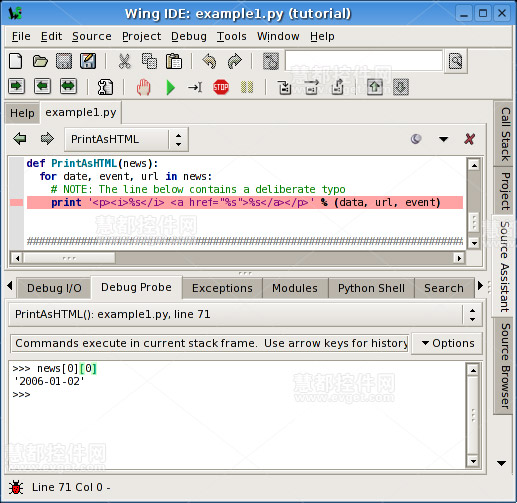This screenshot has height=503, width=517.
Task: Go forward in editor history arrow
Action: tap(47, 138)
